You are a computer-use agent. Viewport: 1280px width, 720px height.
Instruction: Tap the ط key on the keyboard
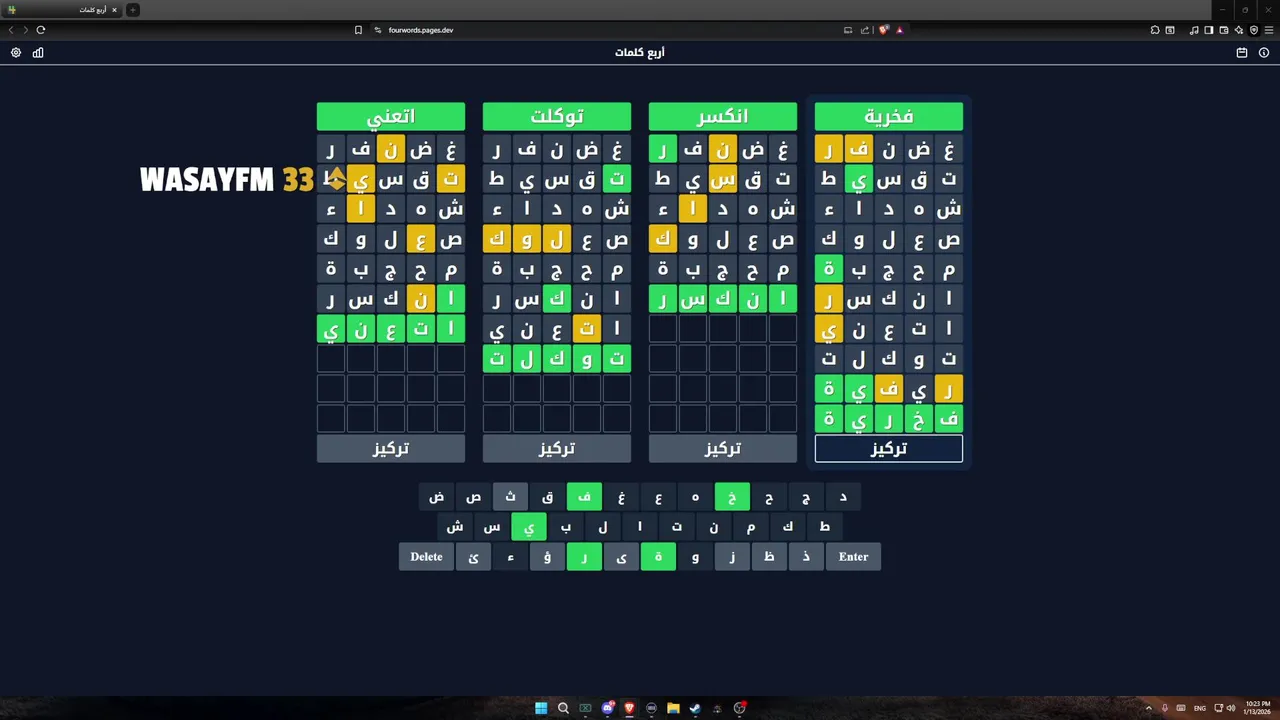(825, 527)
